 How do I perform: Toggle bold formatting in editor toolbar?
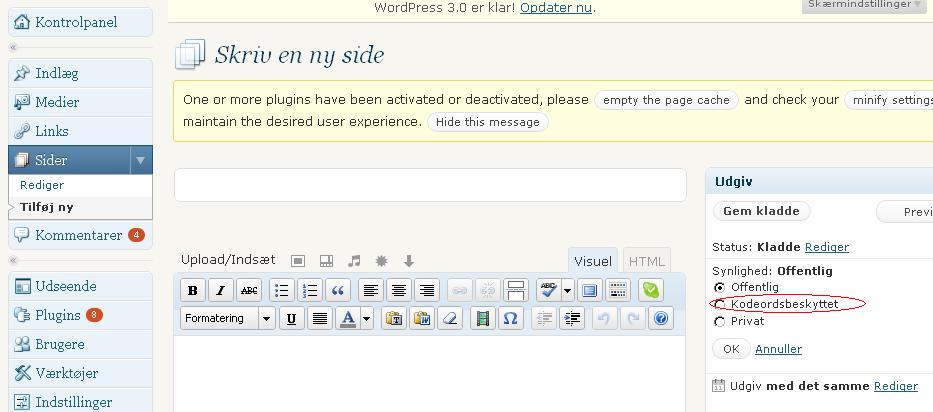tap(192, 290)
